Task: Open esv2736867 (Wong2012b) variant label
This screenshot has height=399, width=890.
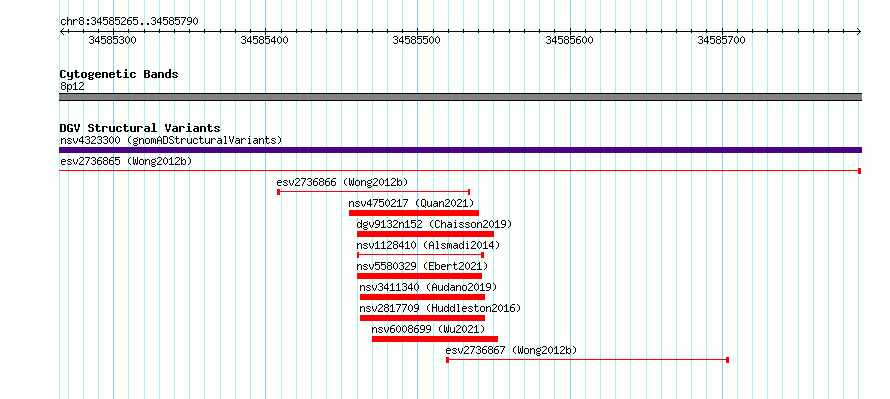Action: tap(511, 350)
